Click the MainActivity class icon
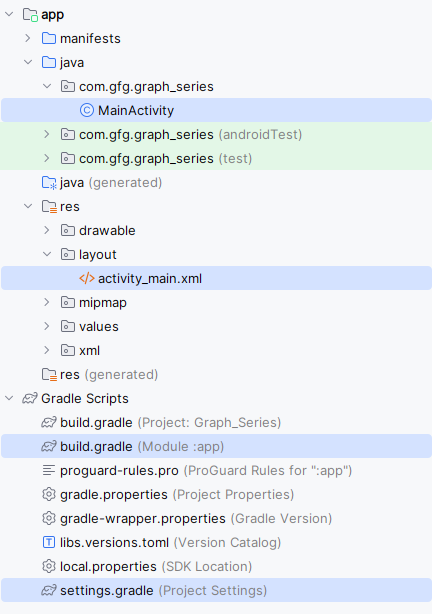Image resolution: width=432 pixels, height=614 pixels. (87, 110)
